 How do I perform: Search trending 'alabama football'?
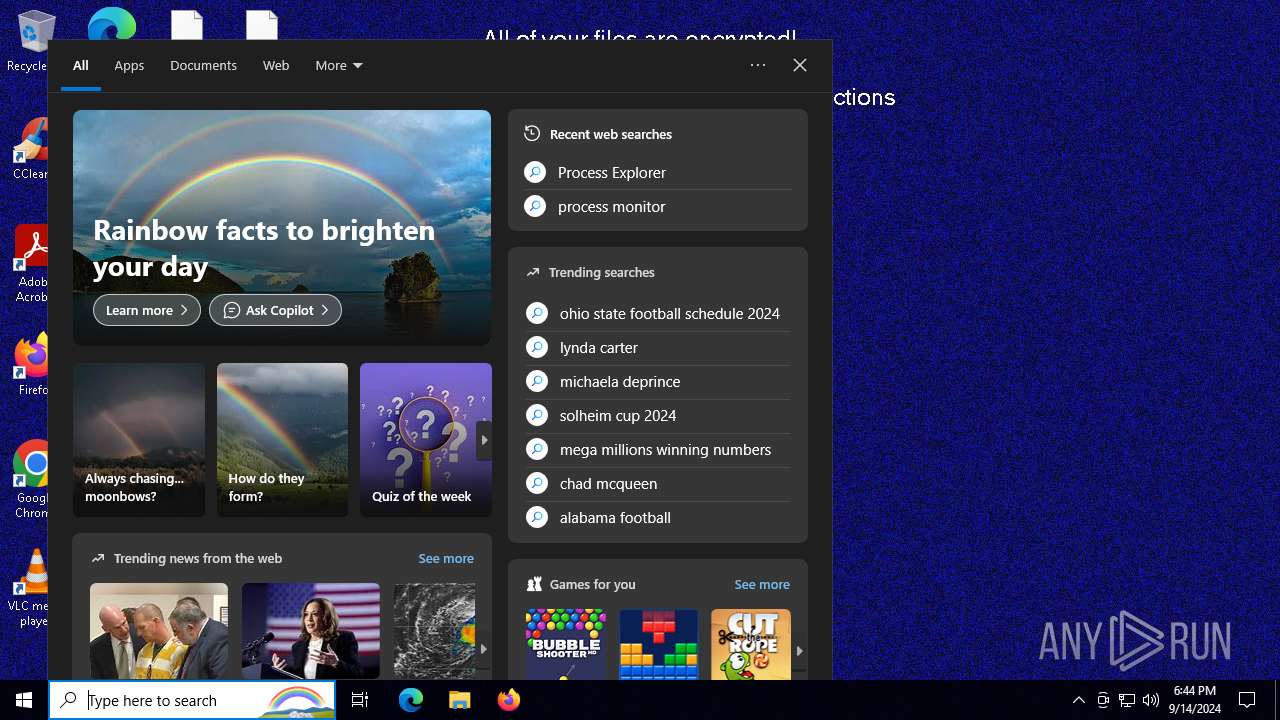[658, 517]
